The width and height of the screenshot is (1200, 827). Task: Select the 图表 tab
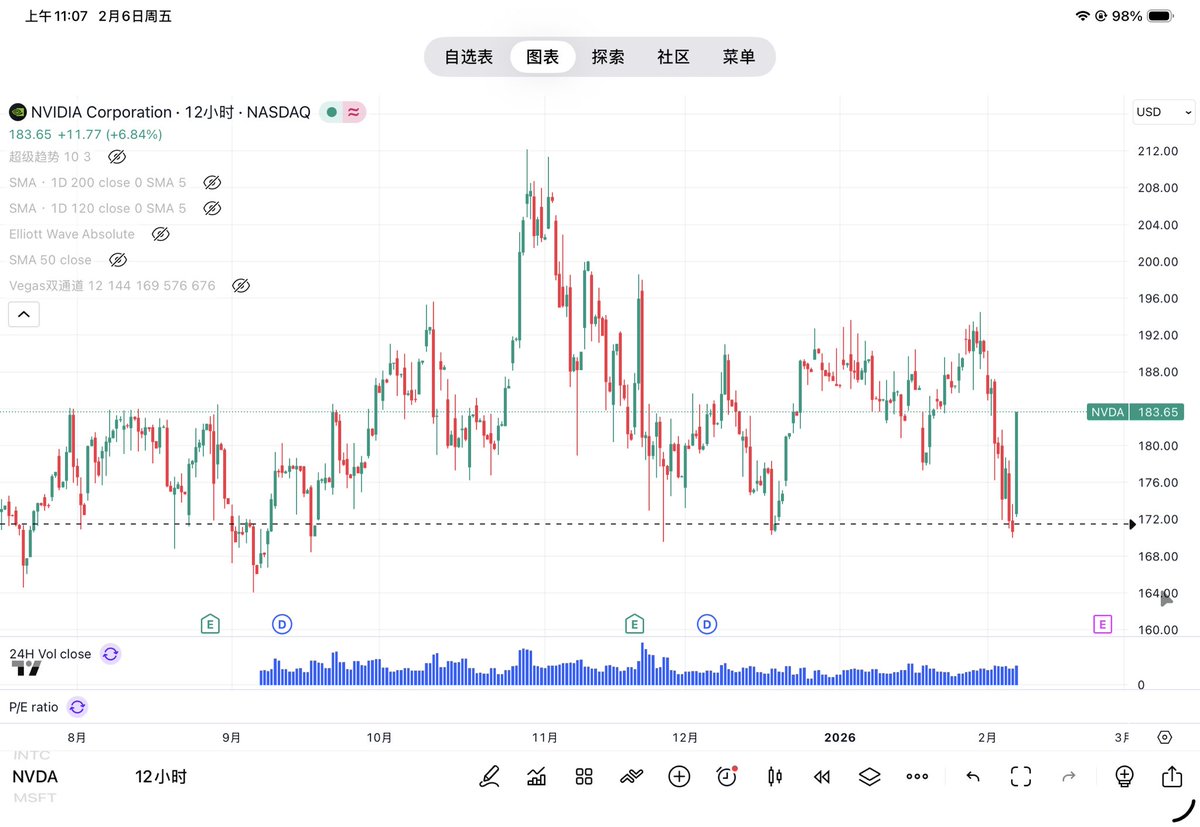tap(543, 57)
